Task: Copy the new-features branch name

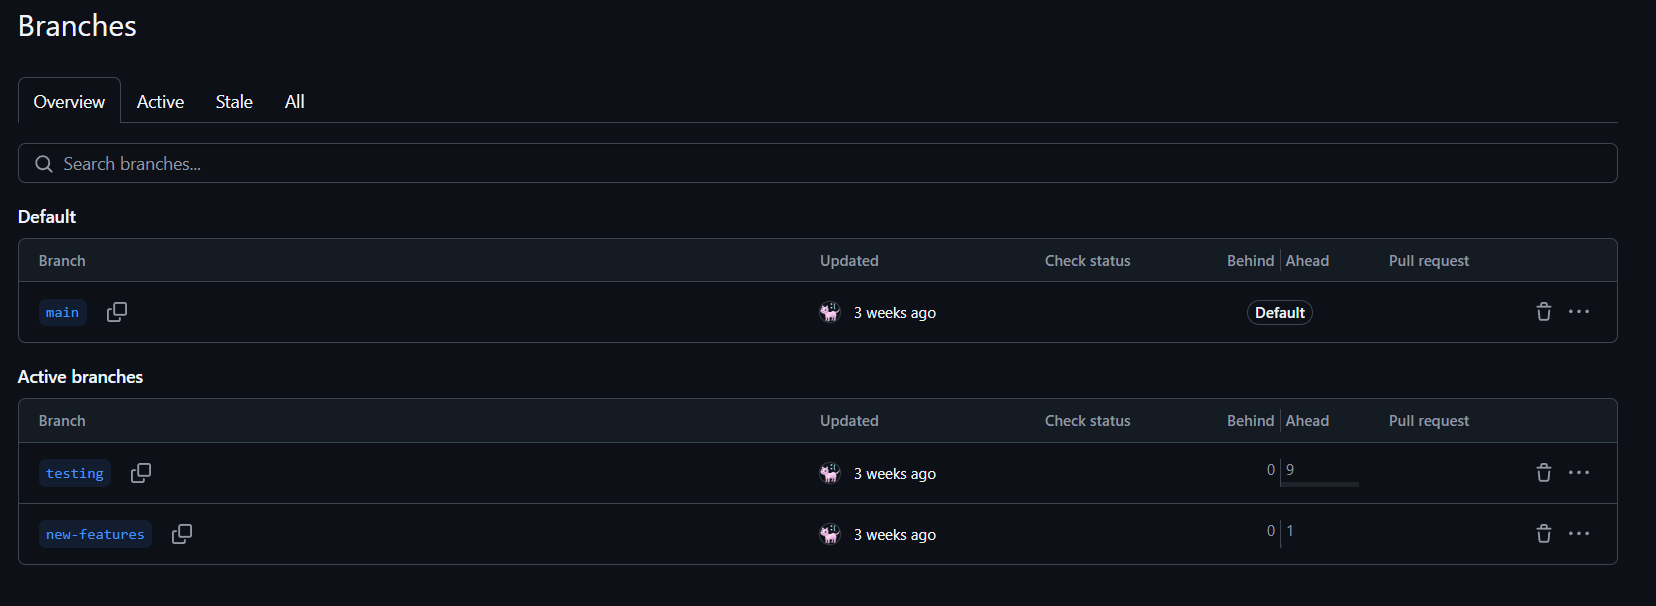Action: [182, 534]
